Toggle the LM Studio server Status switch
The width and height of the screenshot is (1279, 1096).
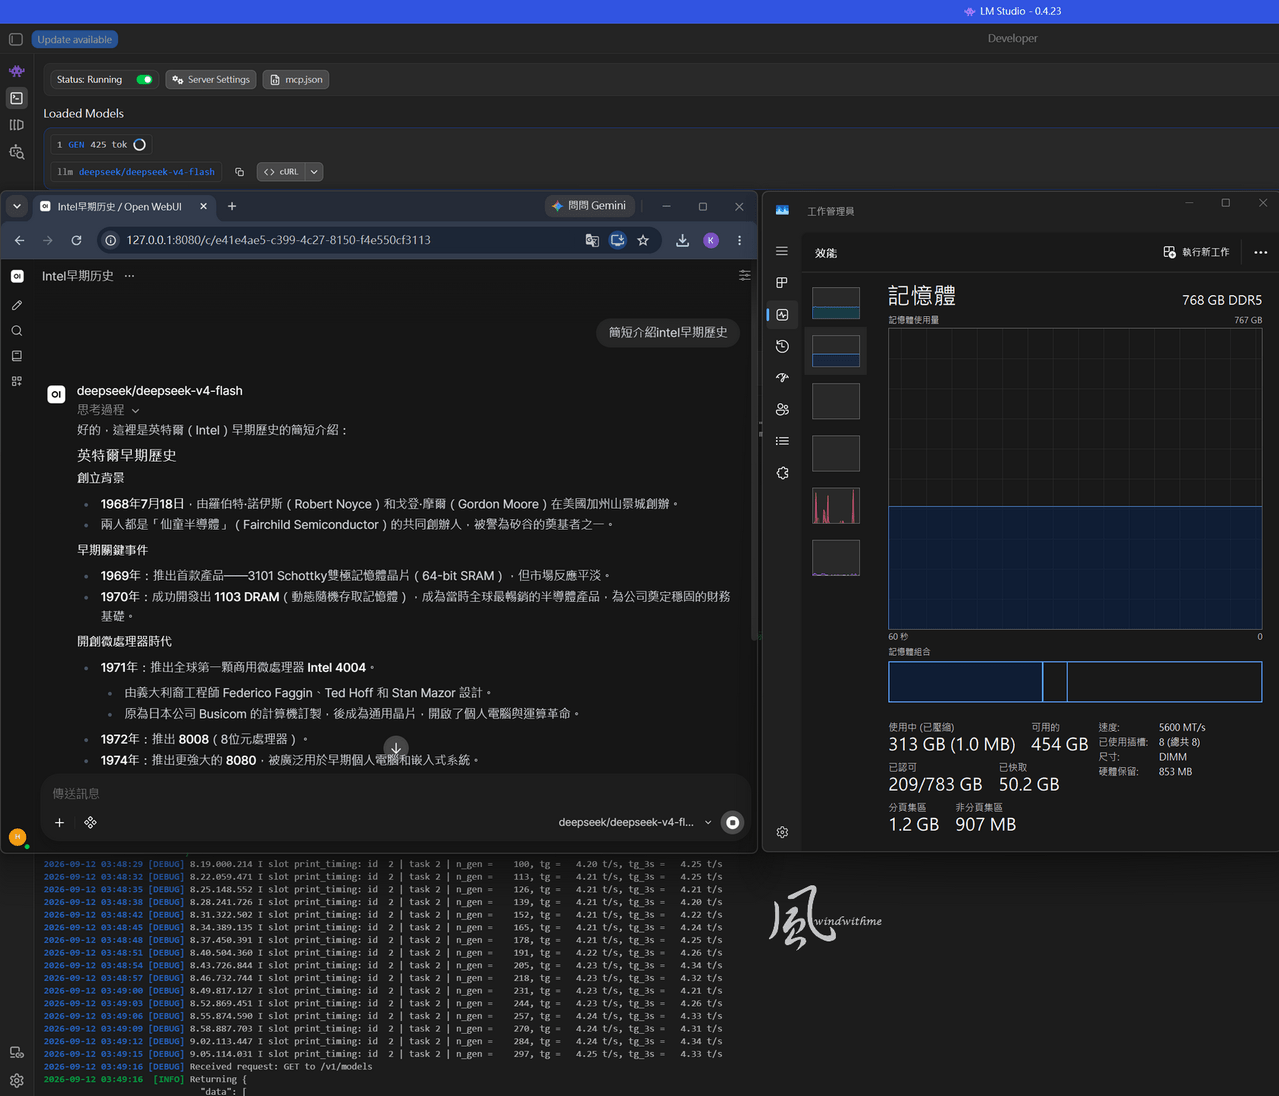144,80
